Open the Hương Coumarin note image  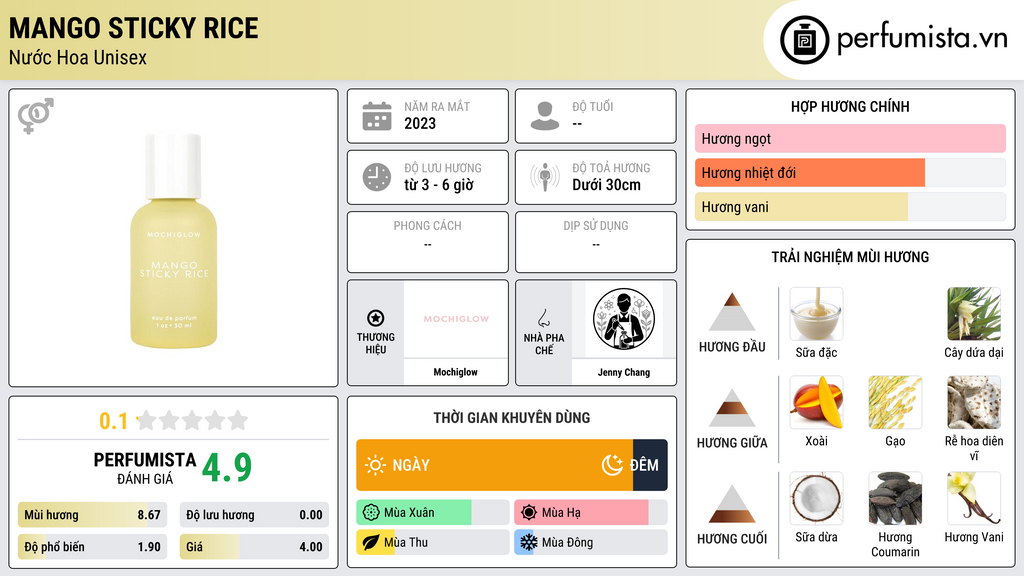[x=895, y=498]
